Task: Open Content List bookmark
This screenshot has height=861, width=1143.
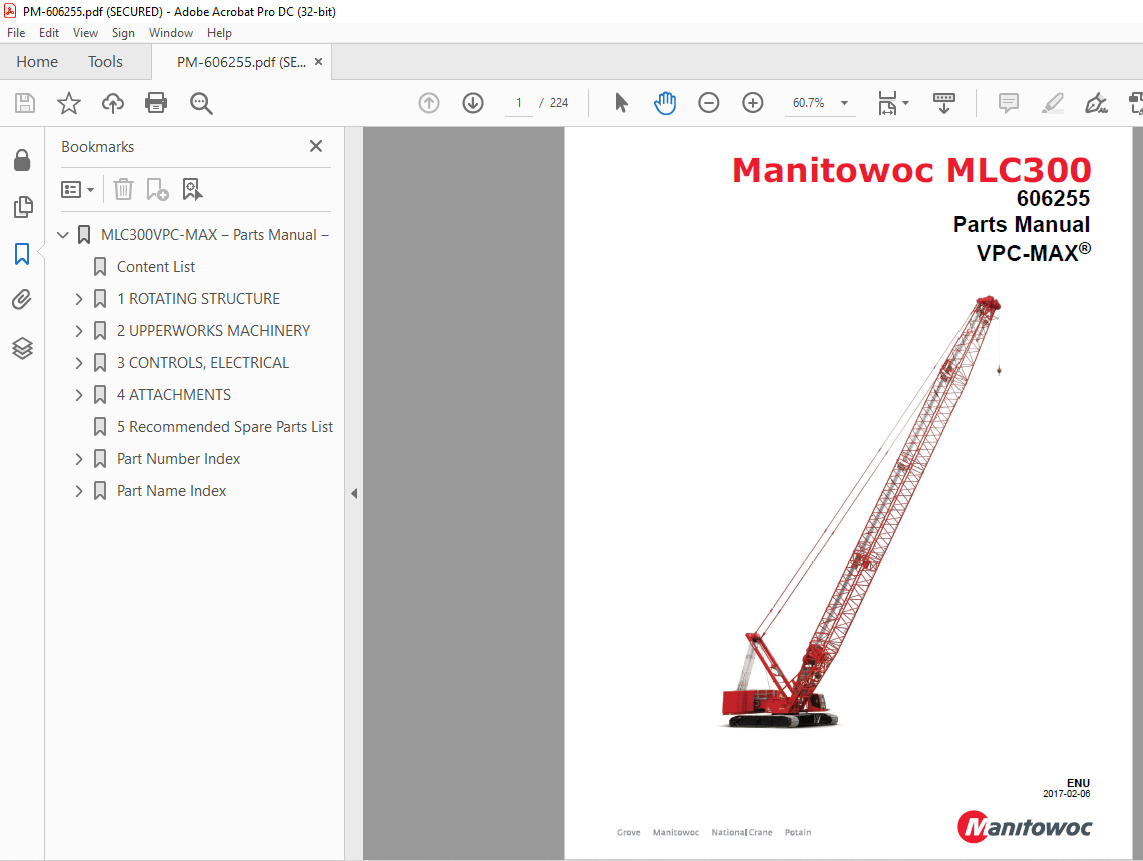Action: point(155,267)
